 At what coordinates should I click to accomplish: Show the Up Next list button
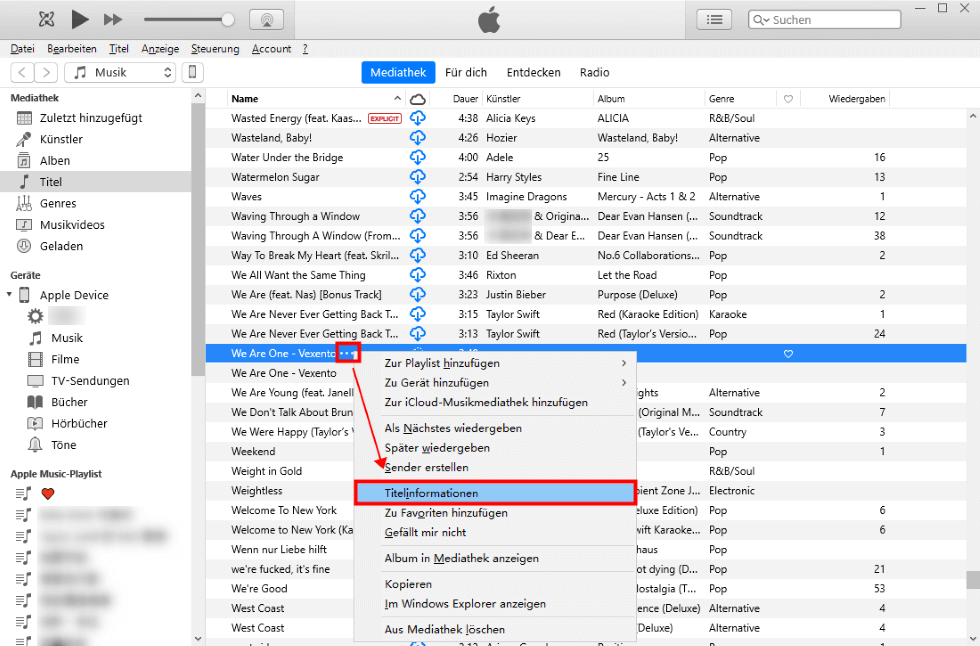(714, 19)
